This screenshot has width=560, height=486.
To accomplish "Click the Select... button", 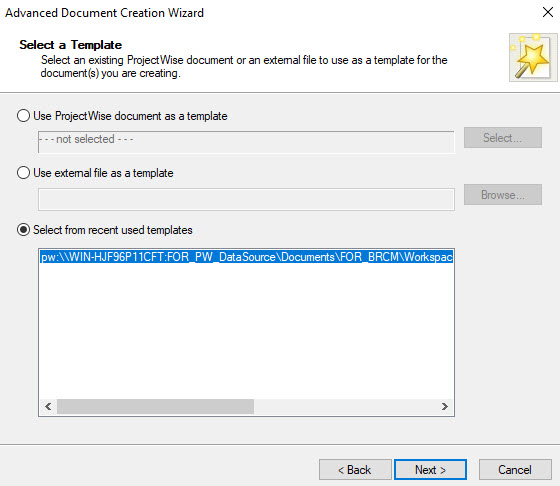I will pyautogui.click(x=503, y=137).
